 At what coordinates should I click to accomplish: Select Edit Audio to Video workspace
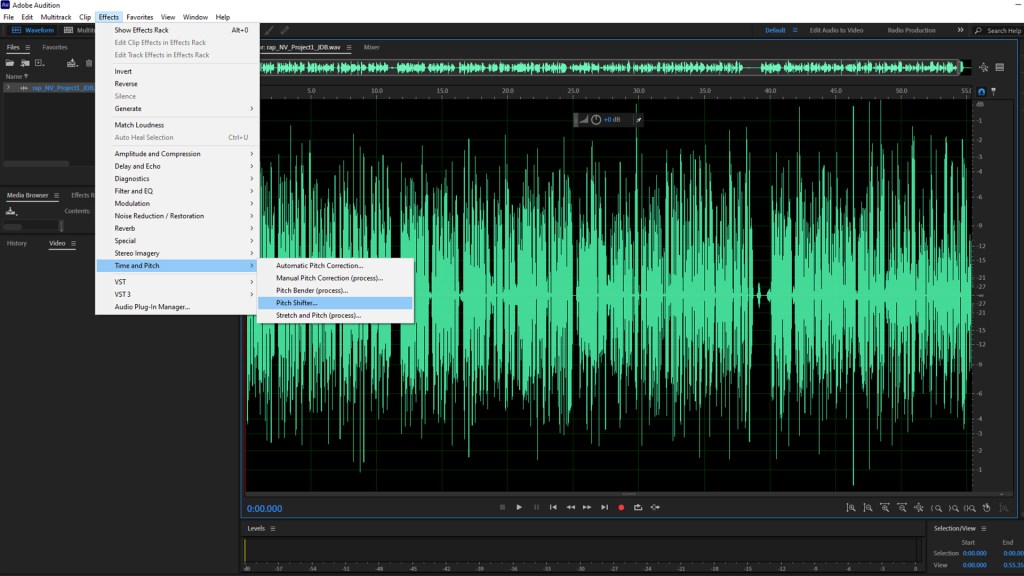pos(836,30)
